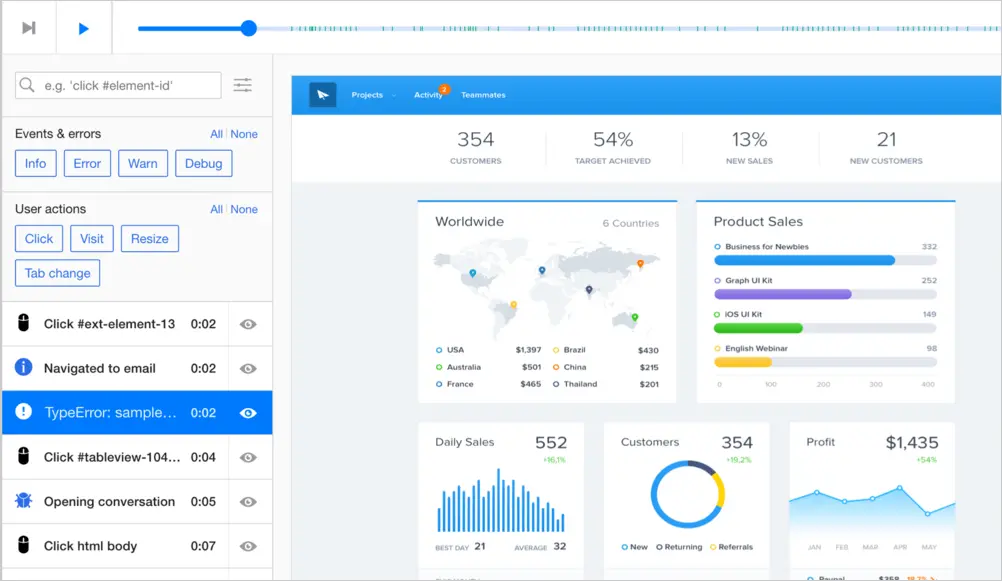Toggle eye visibility for TypeError event
Screen dimensions: 1002x581
click(248, 413)
